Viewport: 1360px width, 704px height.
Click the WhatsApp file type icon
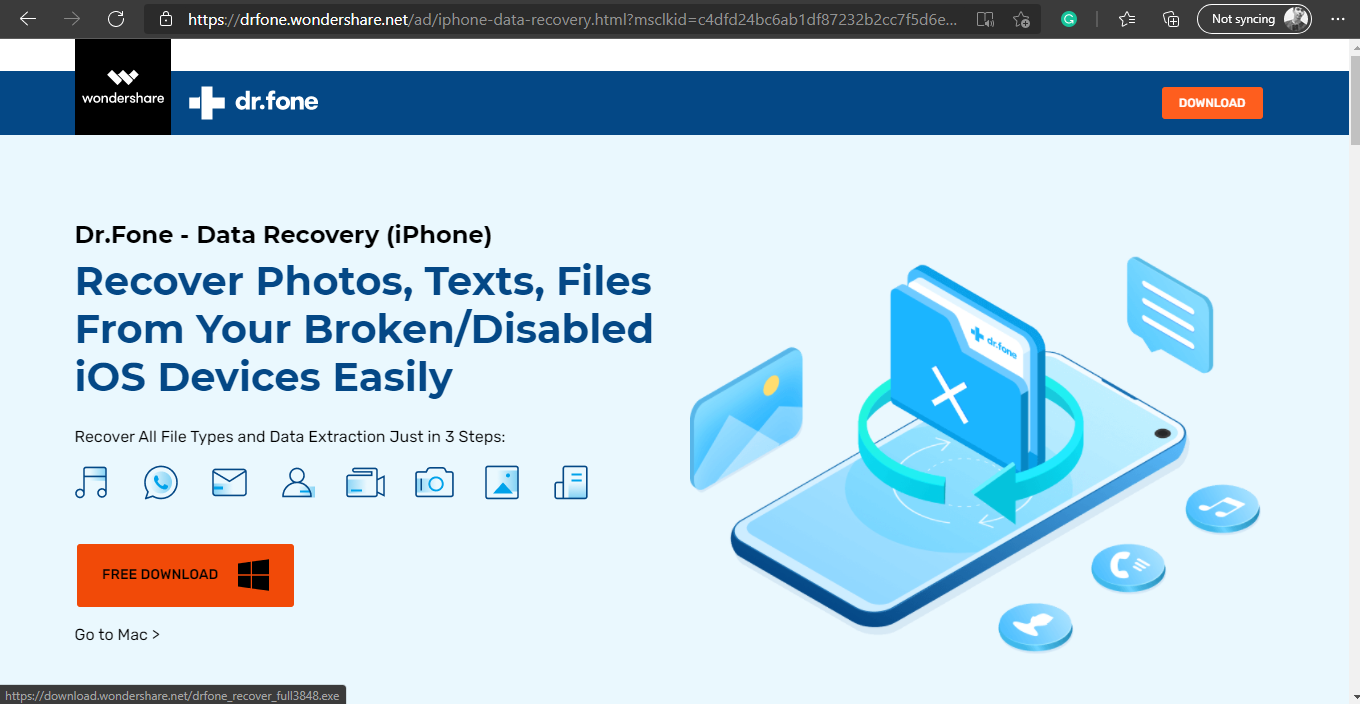click(x=160, y=483)
